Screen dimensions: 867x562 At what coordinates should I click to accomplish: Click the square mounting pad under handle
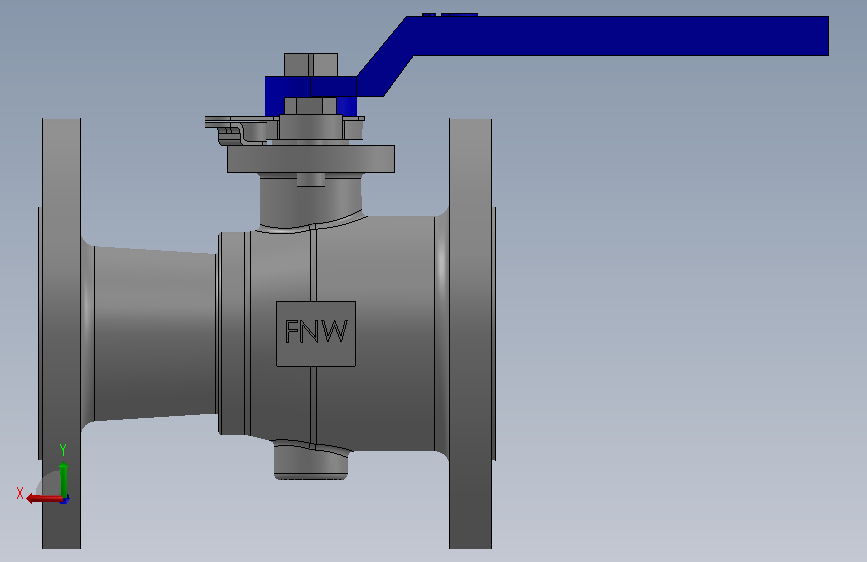tap(311, 159)
